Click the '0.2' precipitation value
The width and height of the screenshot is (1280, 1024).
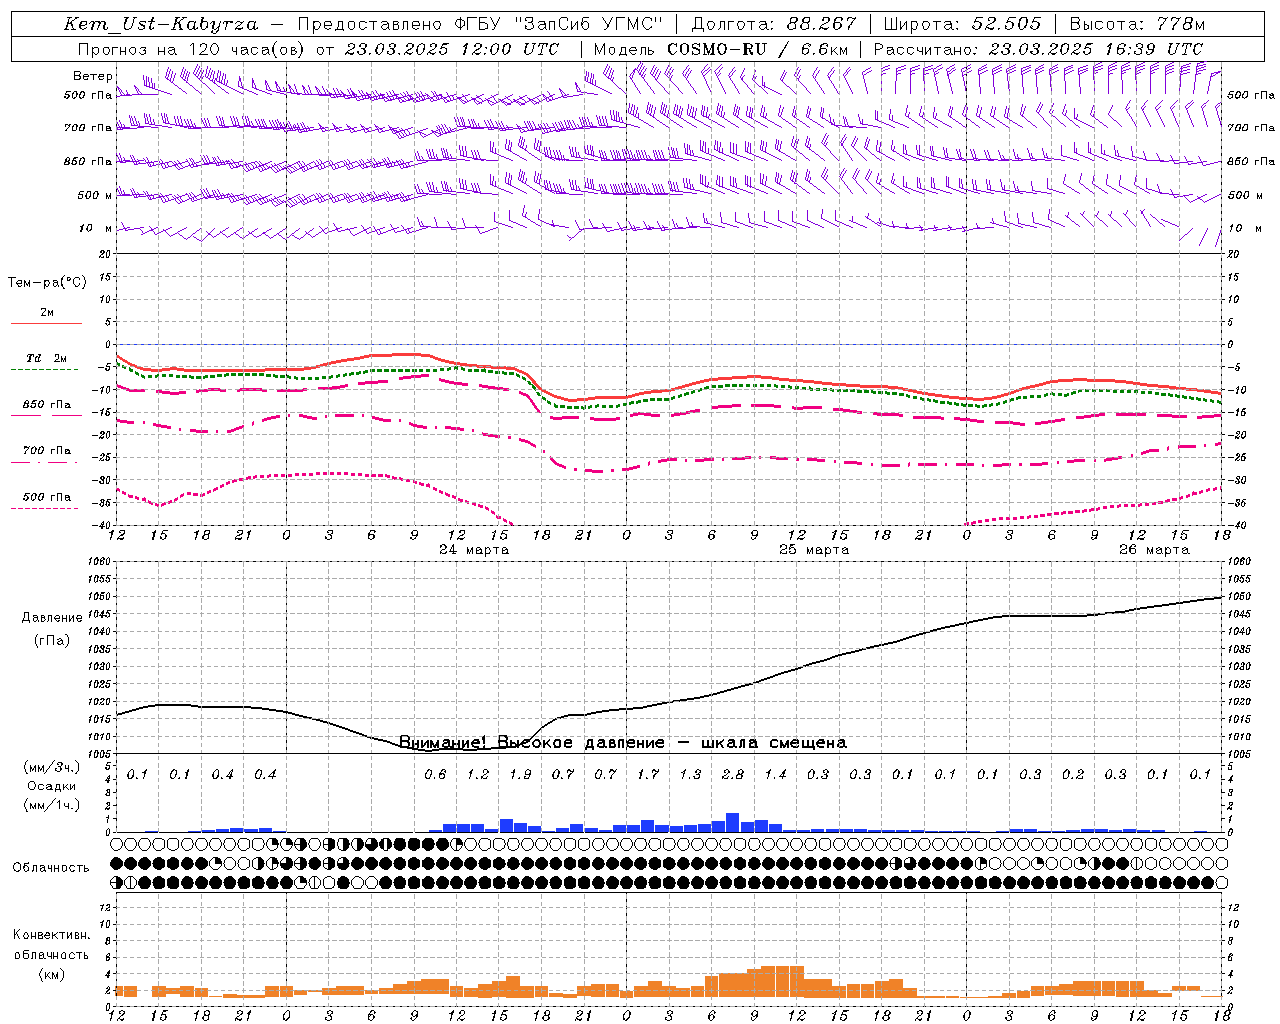point(1073,775)
